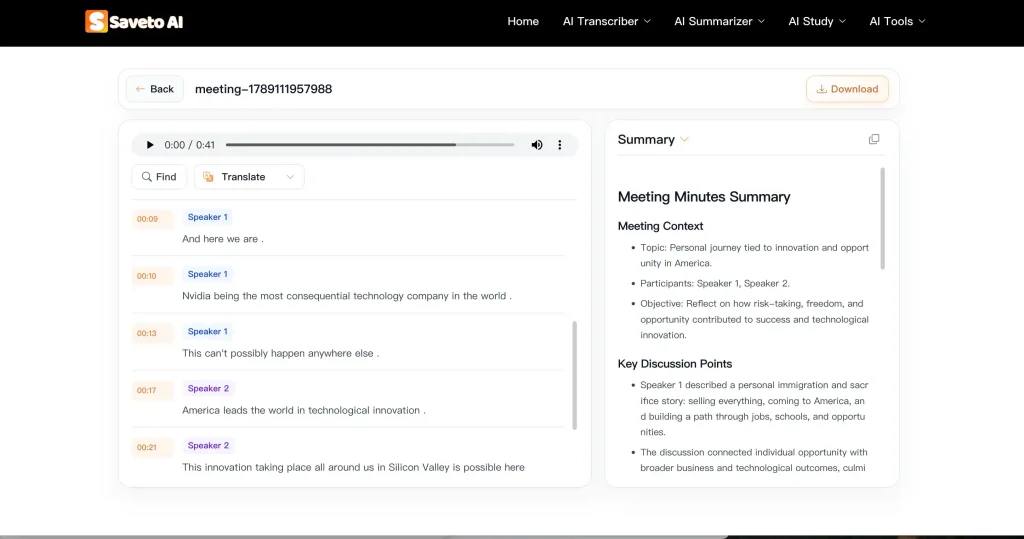Click Speaker 1 label above the Nvidia sentence
The width and height of the screenshot is (1024, 539).
coord(208,274)
